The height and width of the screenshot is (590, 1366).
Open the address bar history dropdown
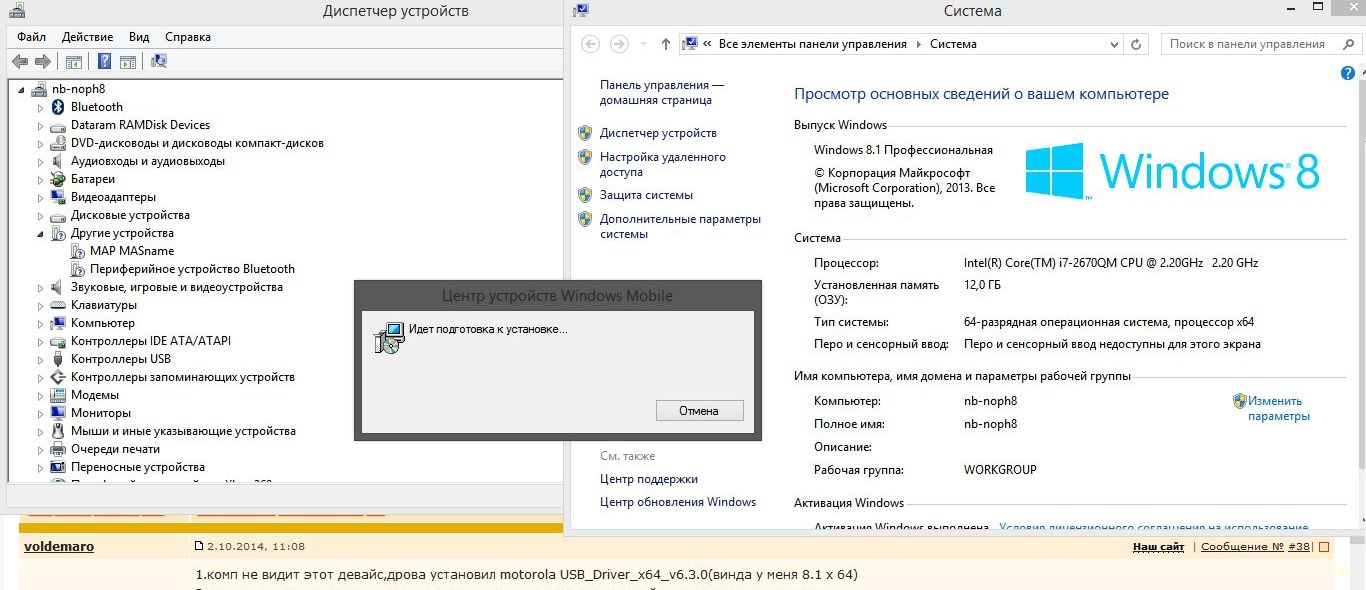coord(1114,44)
